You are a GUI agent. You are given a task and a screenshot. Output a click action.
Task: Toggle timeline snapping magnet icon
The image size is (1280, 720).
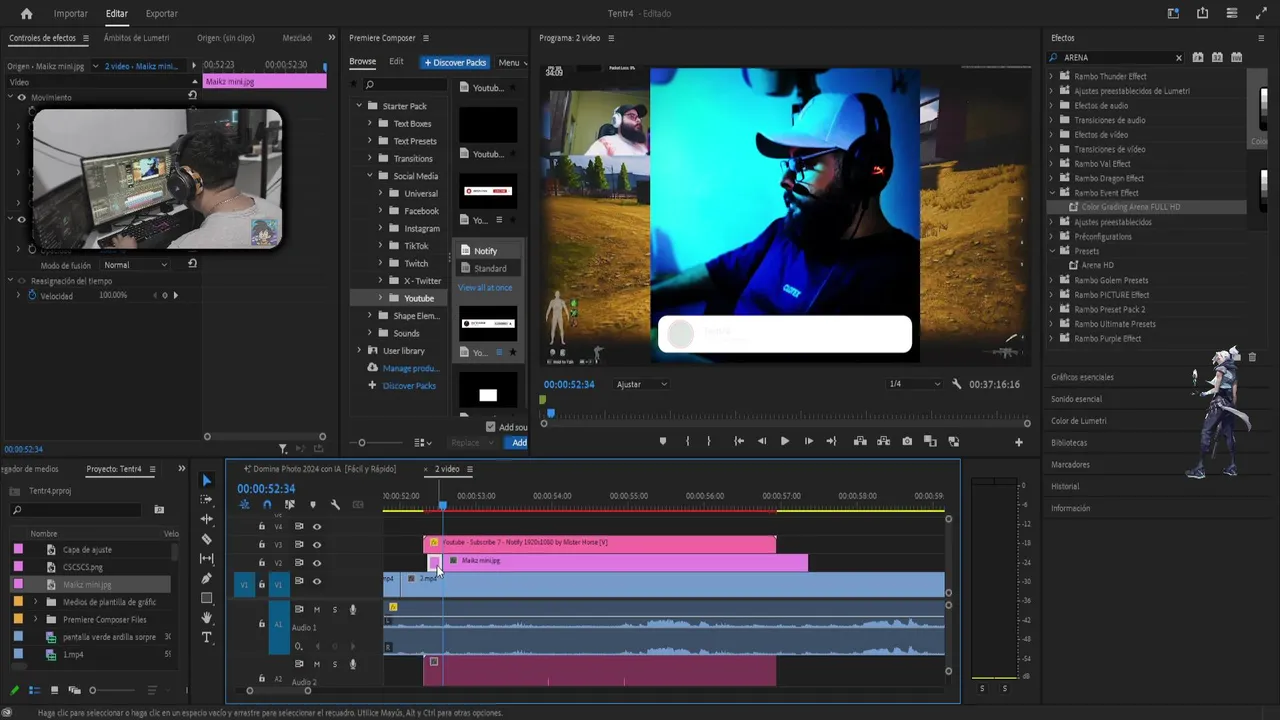pyautogui.click(x=267, y=505)
